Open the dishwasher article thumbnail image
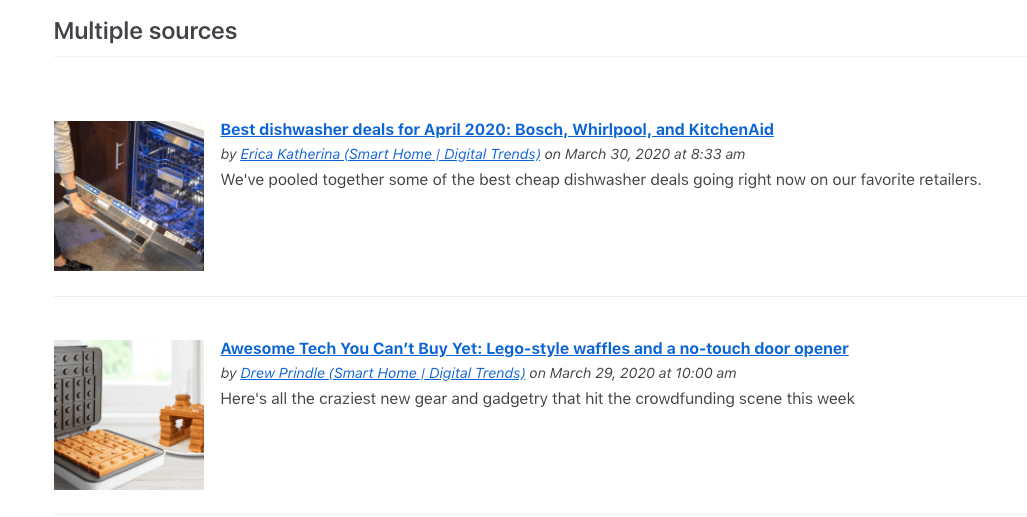This screenshot has height=517, width=1027. (129, 196)
